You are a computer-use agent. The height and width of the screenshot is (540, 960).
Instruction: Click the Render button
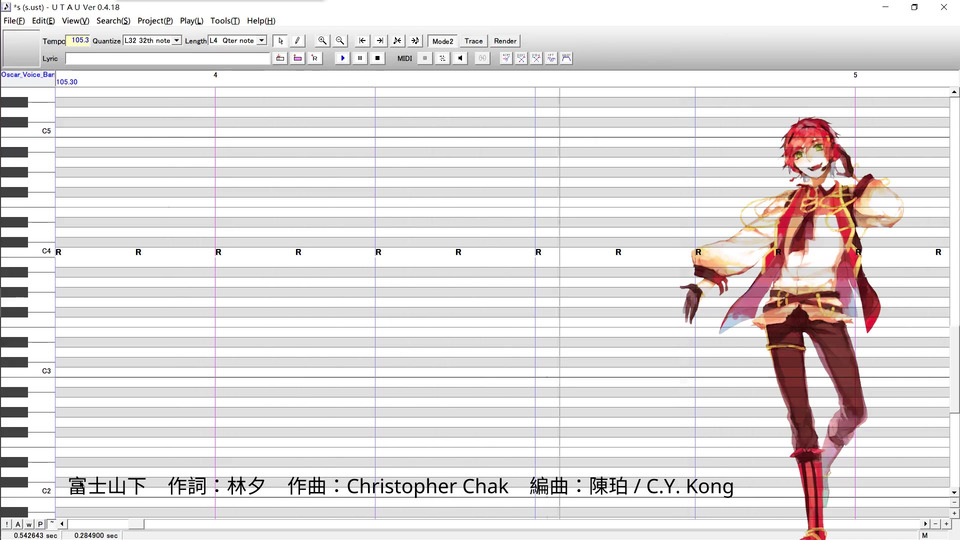[x=505, y=41]
